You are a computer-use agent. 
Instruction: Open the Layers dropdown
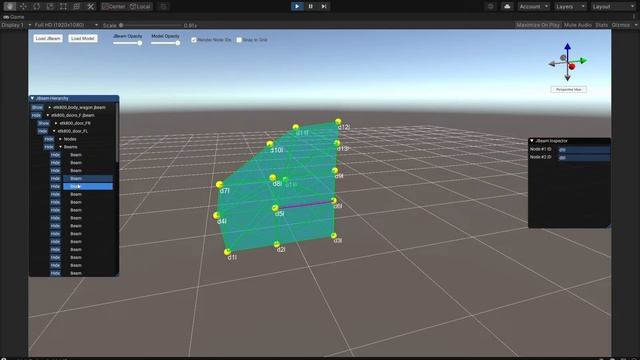(x=570, y=7)
